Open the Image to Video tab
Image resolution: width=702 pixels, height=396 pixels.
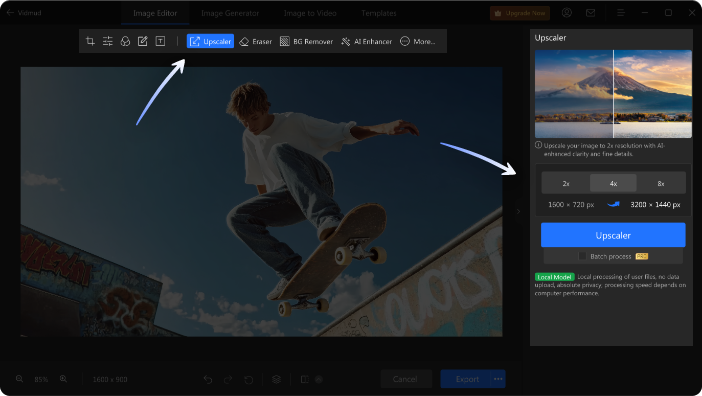[x=310, y=13]
